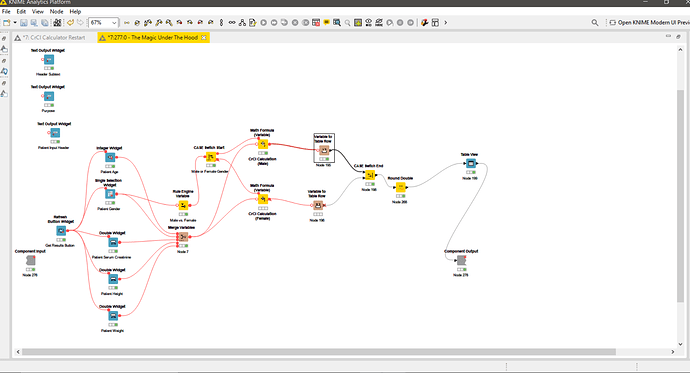The image size is (690, 373).
Task: Click the Save workflow icon
Action: point(24,22)
